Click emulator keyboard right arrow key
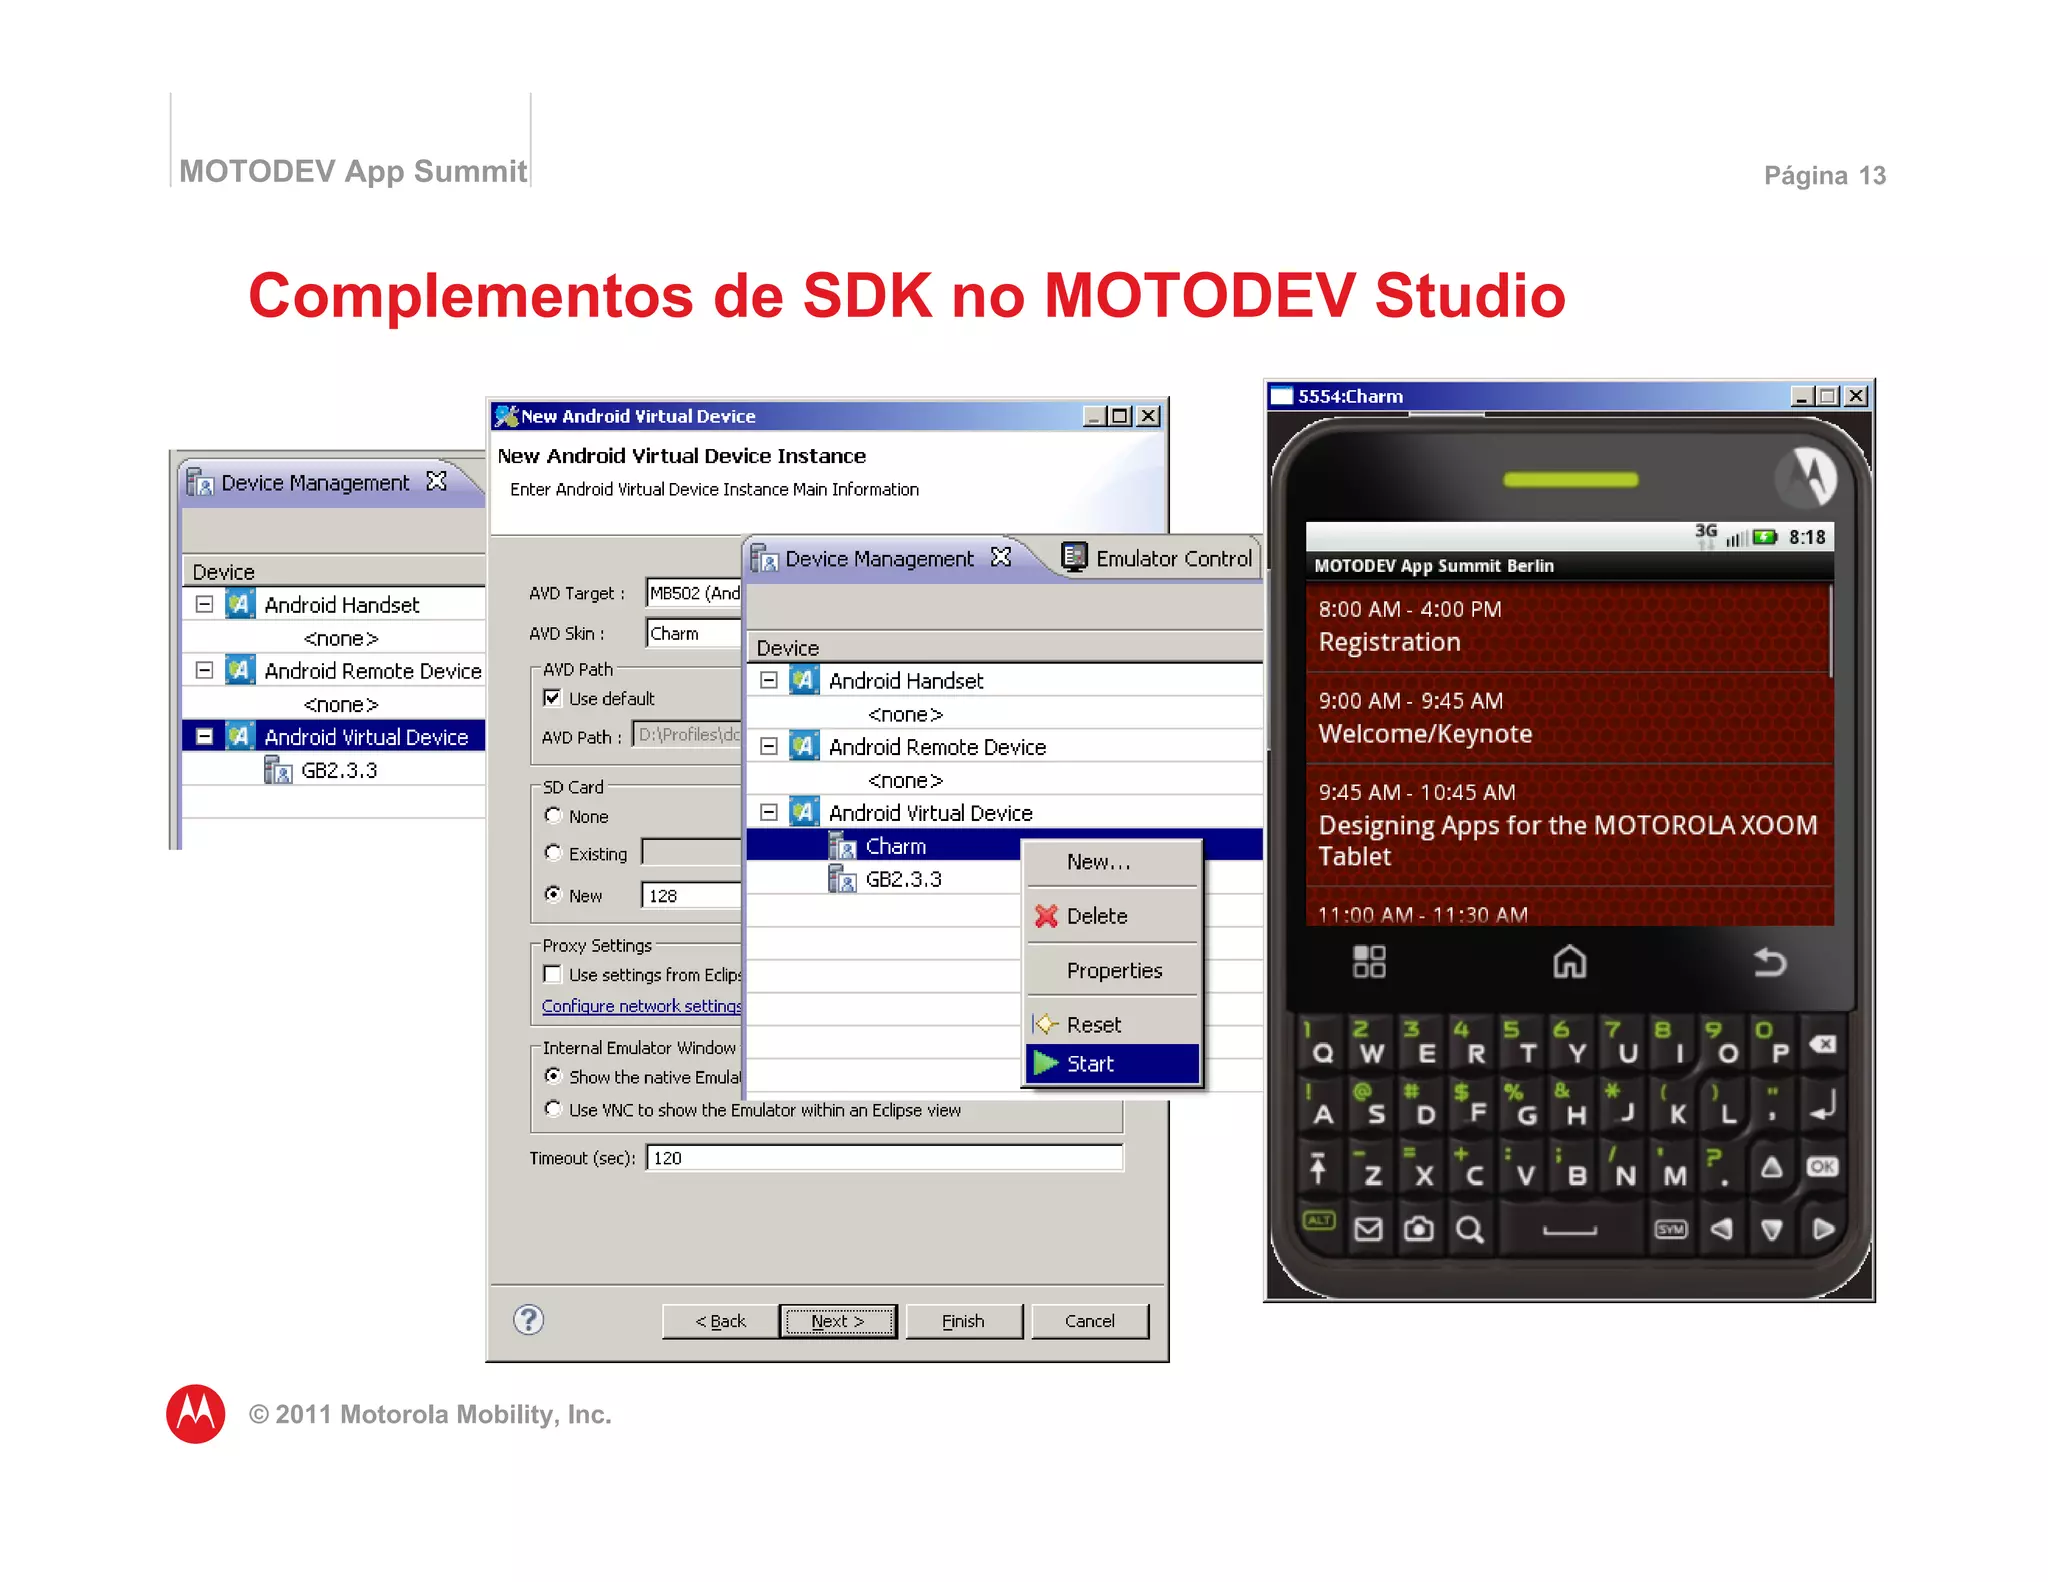This screenshot has height=1582, width=2048. [x=1823, y=1229]
